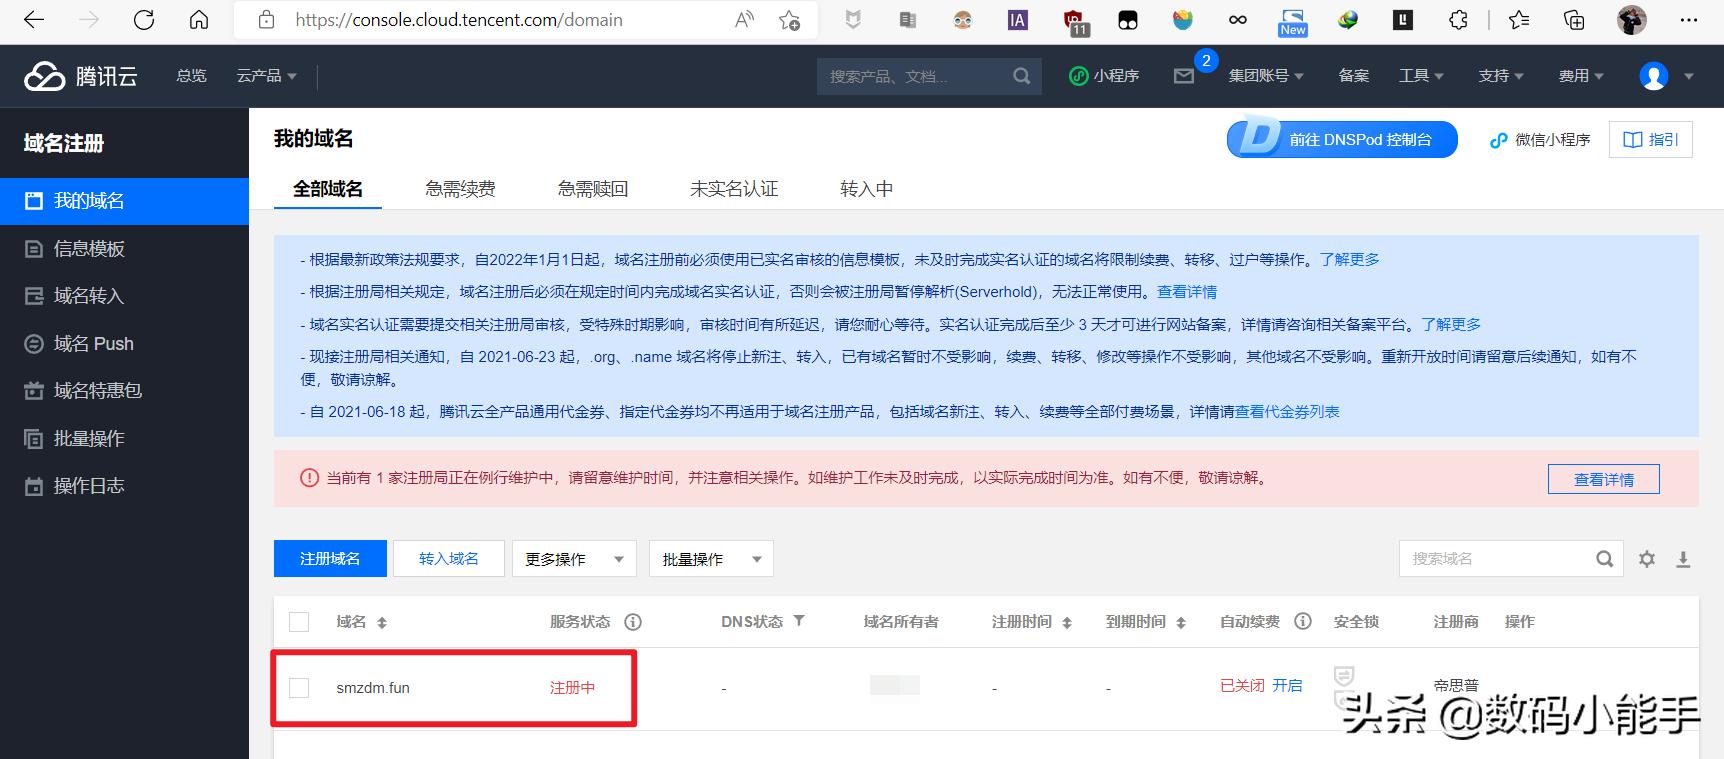Expand the 支持 dropdown
The width and height of the screenshot is (1724, 759).
[1501, 76]
